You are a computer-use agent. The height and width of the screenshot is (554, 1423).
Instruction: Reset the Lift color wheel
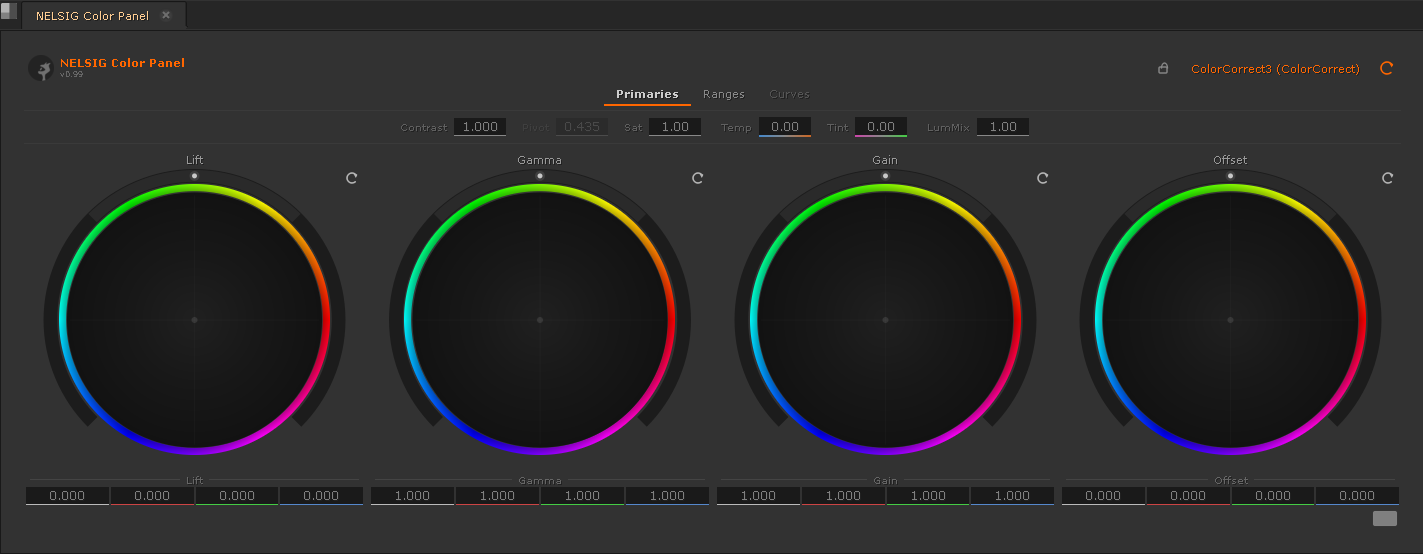tap(352, 178)
